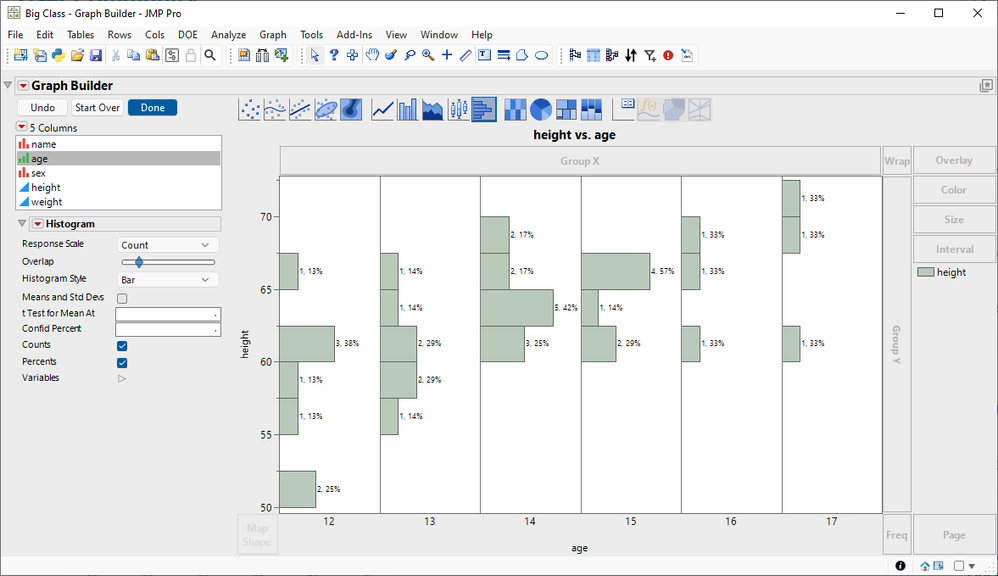The image size is (998, 576).
Task: Click the Color drop zone
Action: click(954, 190)
